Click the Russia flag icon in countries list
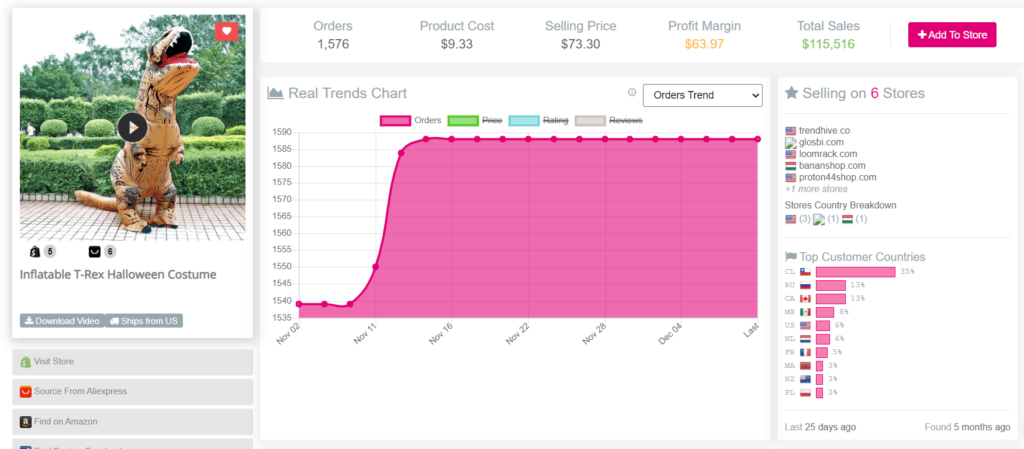This screenshot has width=1024, height=449. pos(805,285)
